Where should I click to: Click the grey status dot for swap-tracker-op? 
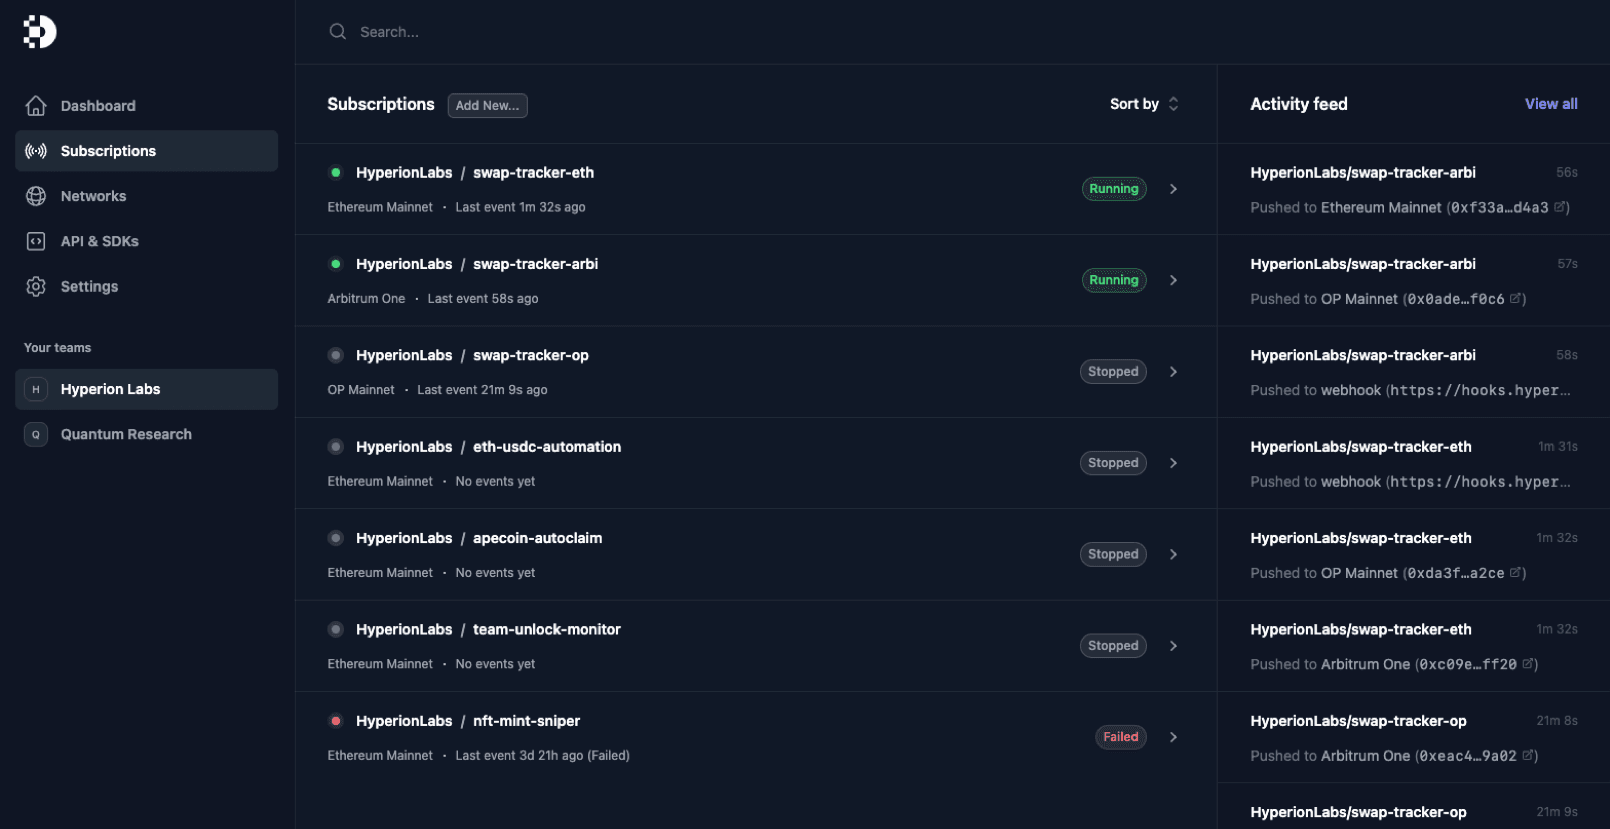336,355
